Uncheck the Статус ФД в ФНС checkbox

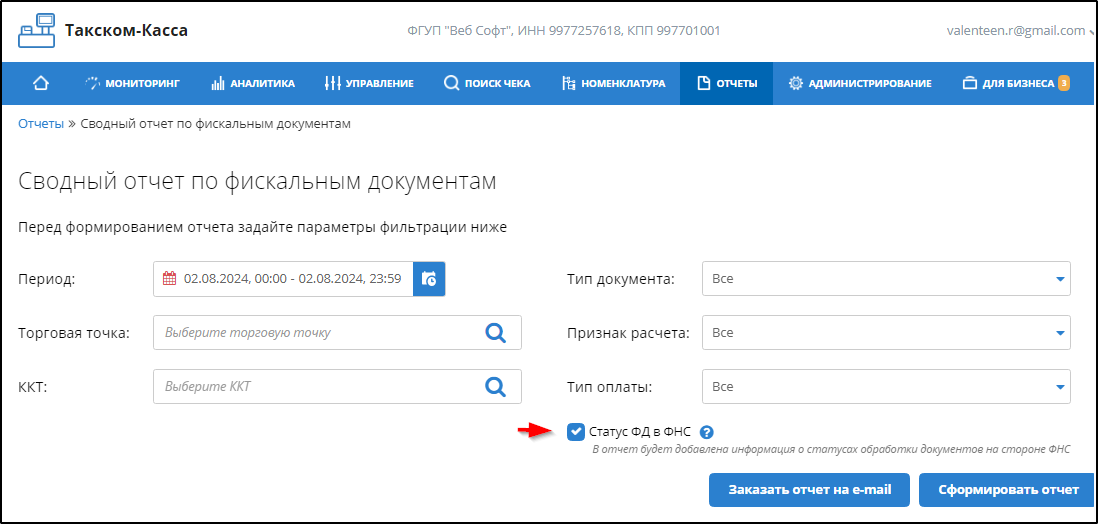click(575, 432)
